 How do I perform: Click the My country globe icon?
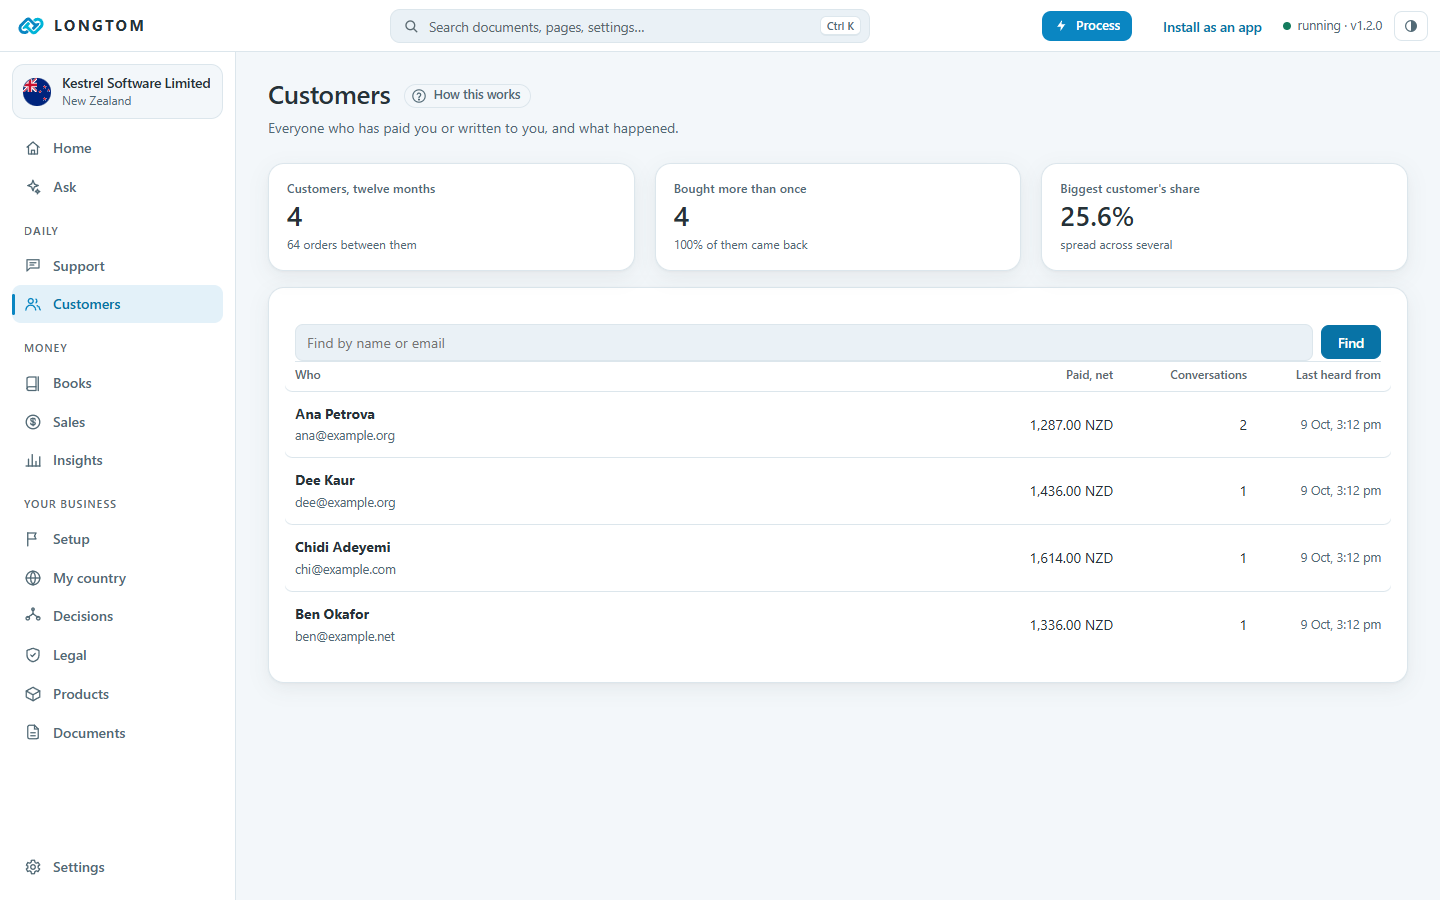pos(33,578)
